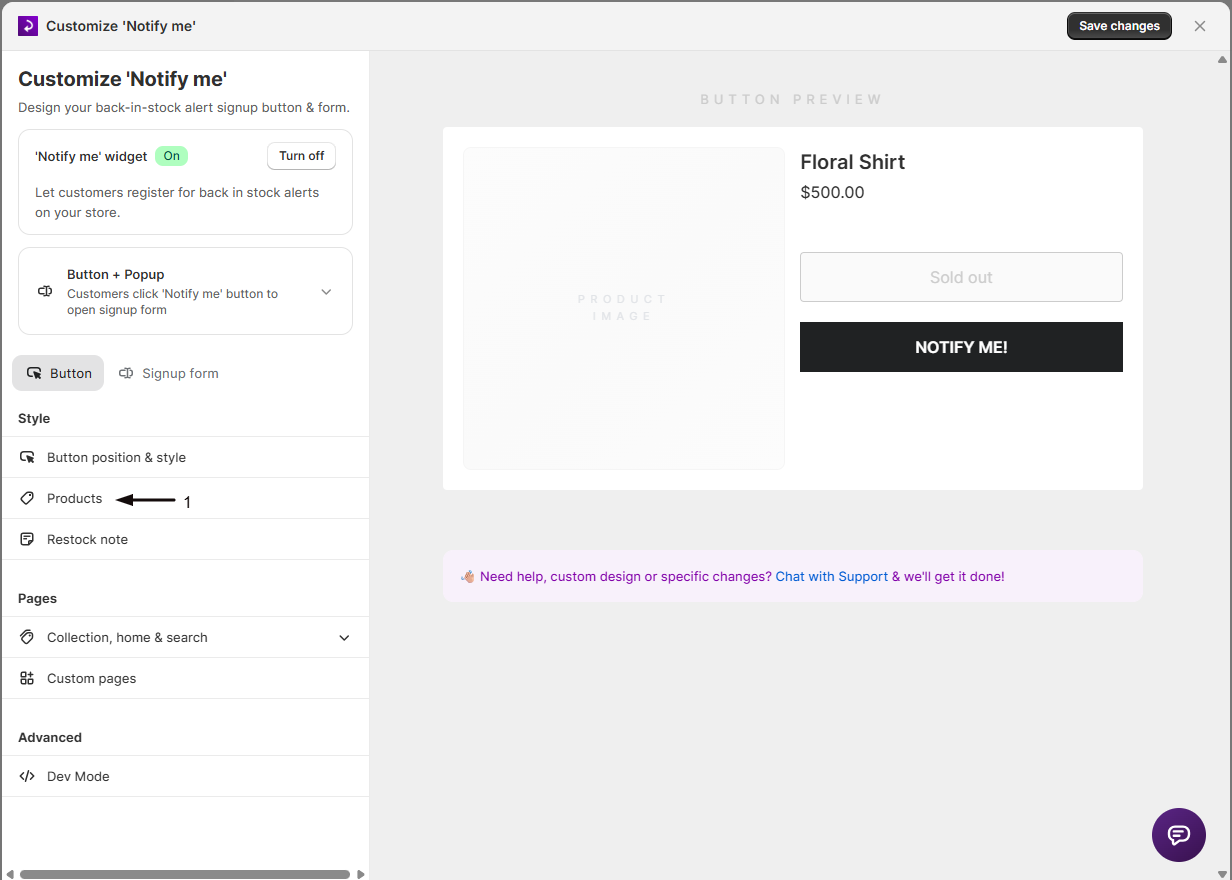Click the 'BUTTON PREVIEW' heading

[x=792, y=99]
